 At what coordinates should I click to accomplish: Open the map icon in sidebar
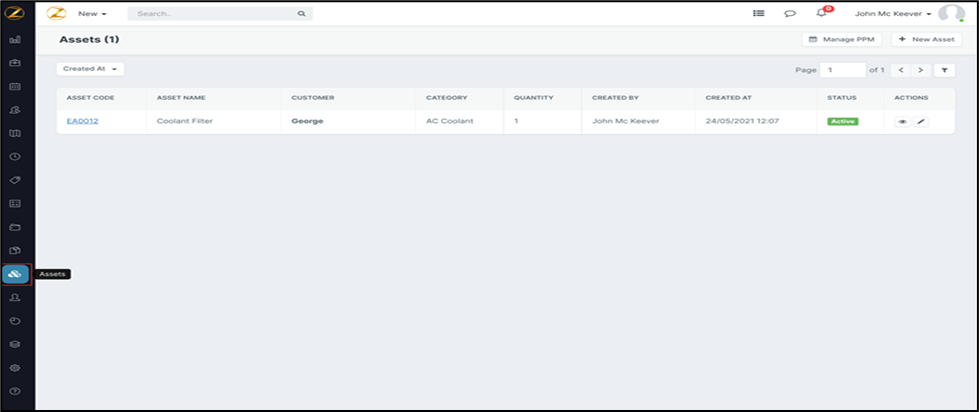pos(16,134)
